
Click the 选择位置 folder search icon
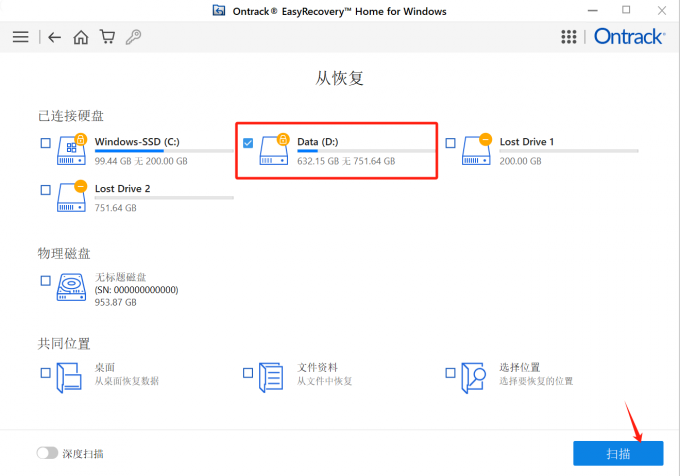point(473,378)
